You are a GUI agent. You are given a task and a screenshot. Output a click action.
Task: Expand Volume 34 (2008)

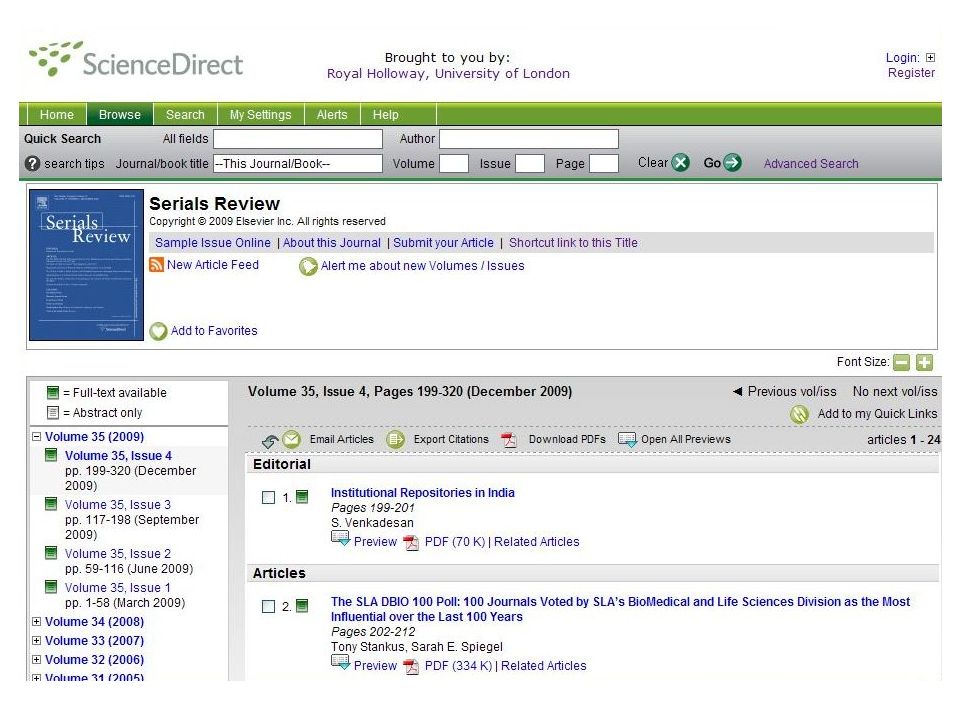tap(37, 621)
